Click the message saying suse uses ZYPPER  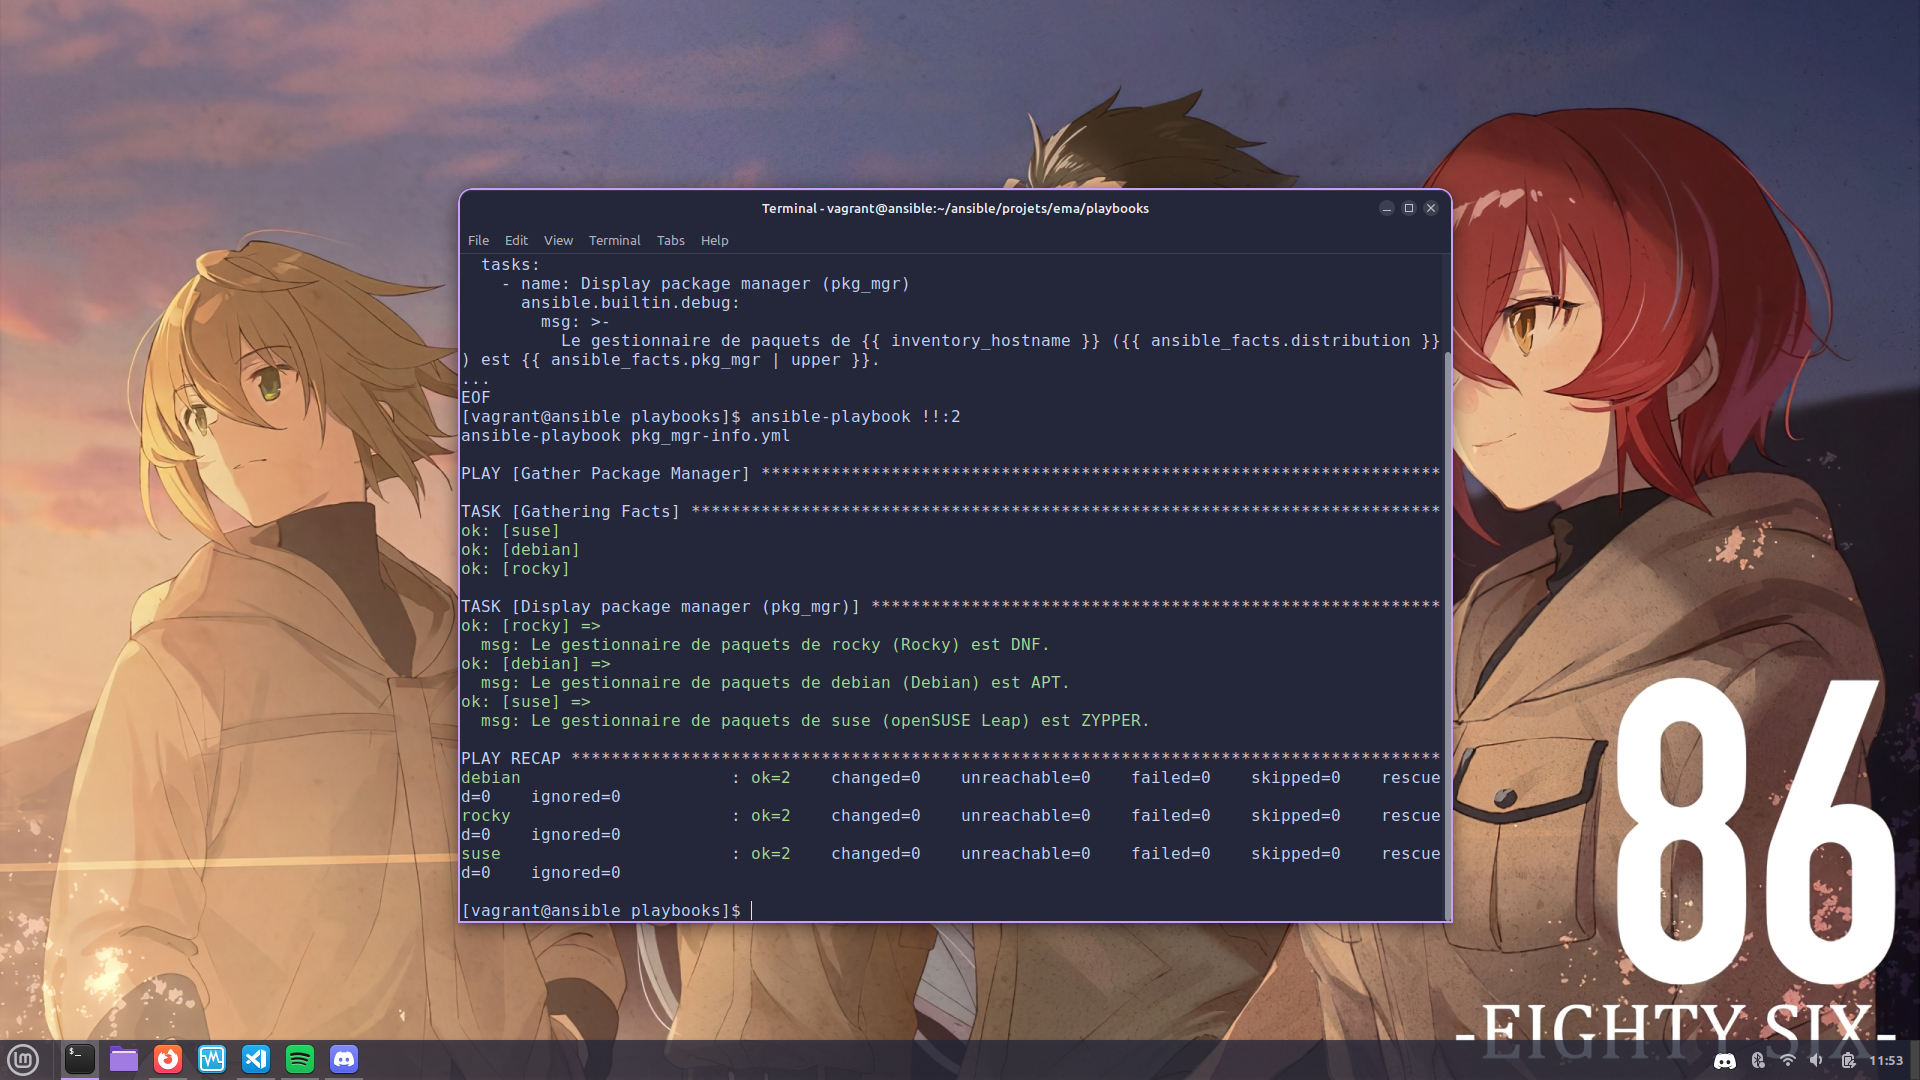click(x=815, y=721)
